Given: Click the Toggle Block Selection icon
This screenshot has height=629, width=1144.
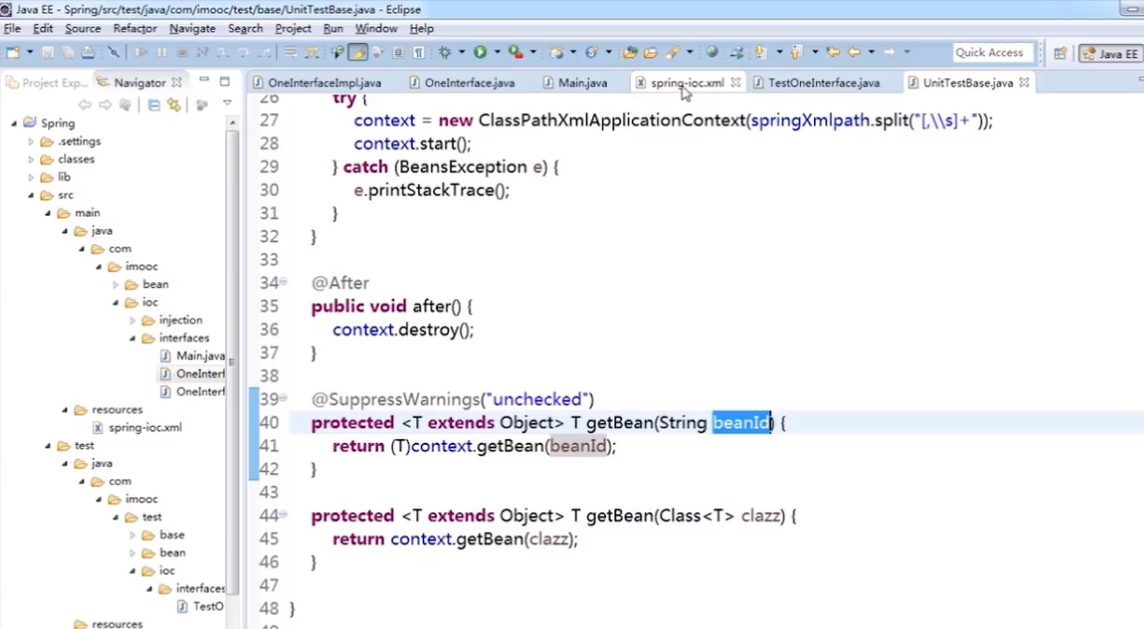Looking at the screenshot, I should click(x=398, y=52).
